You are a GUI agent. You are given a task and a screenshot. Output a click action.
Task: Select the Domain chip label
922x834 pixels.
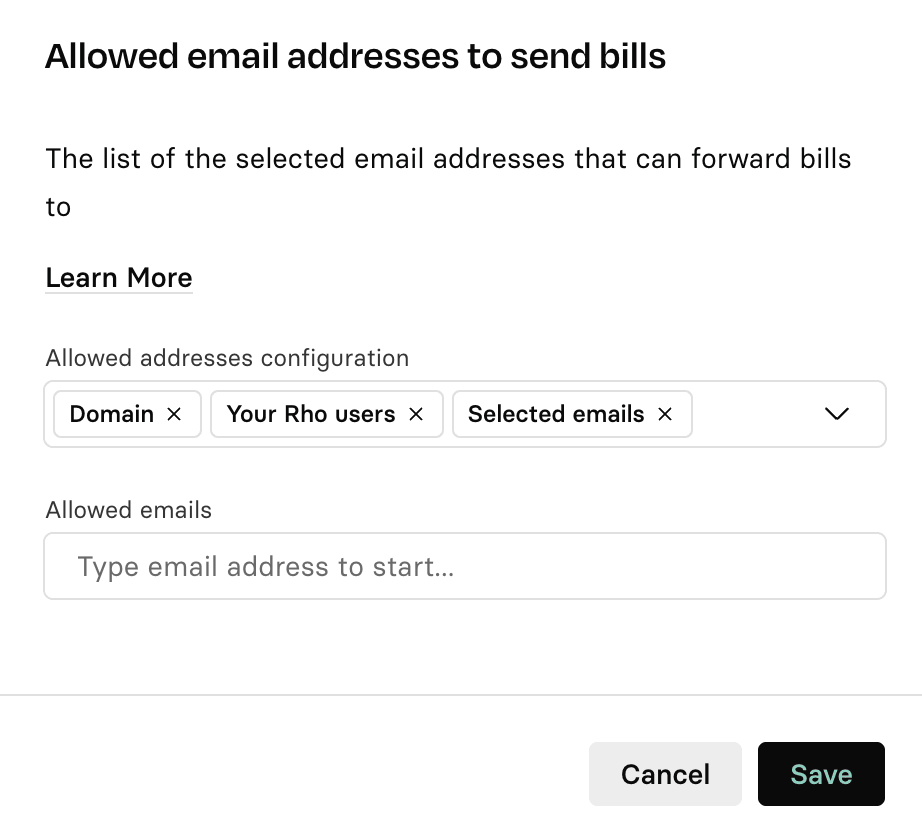(112, 414)
